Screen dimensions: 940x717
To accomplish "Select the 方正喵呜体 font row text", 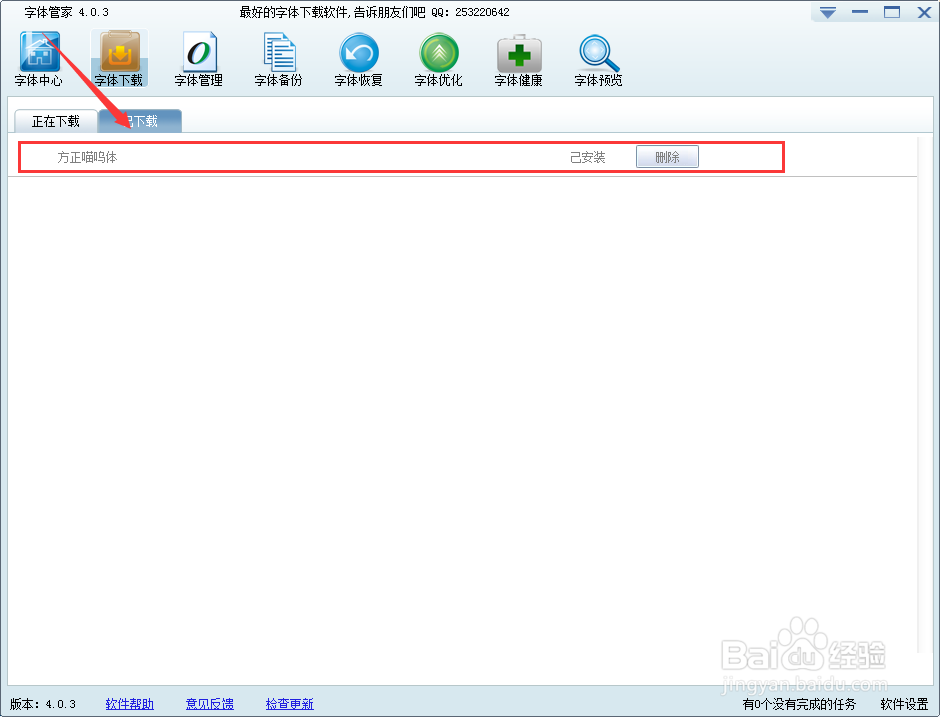I will [88, 157].
